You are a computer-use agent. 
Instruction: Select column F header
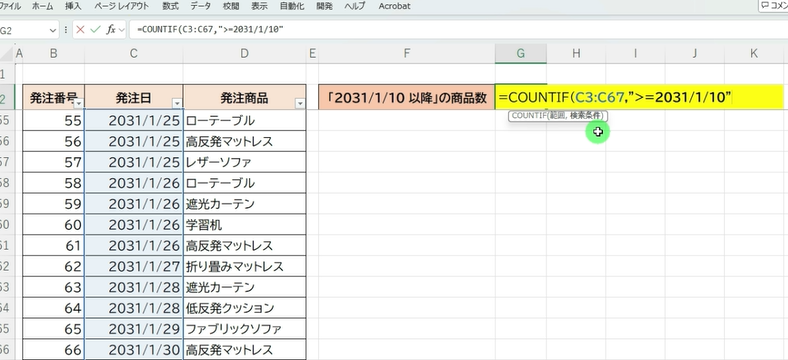pos(407,53)
